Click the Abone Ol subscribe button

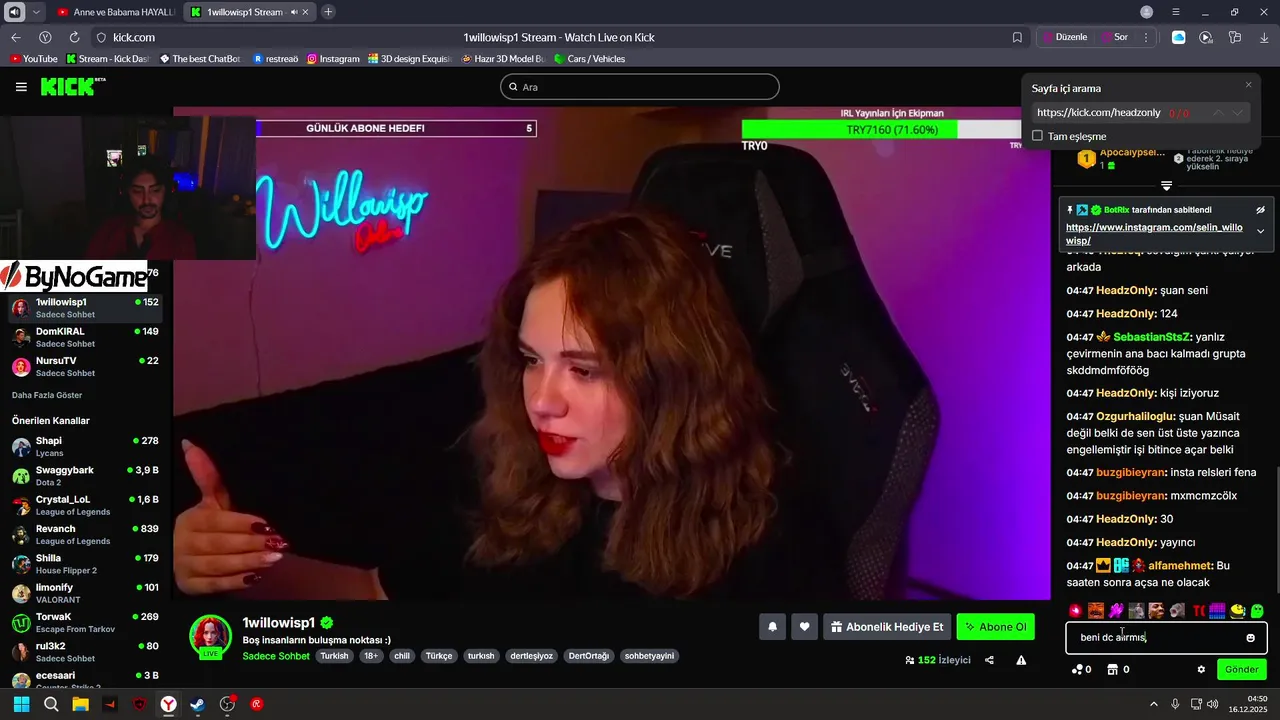click(x=995, y=627)
